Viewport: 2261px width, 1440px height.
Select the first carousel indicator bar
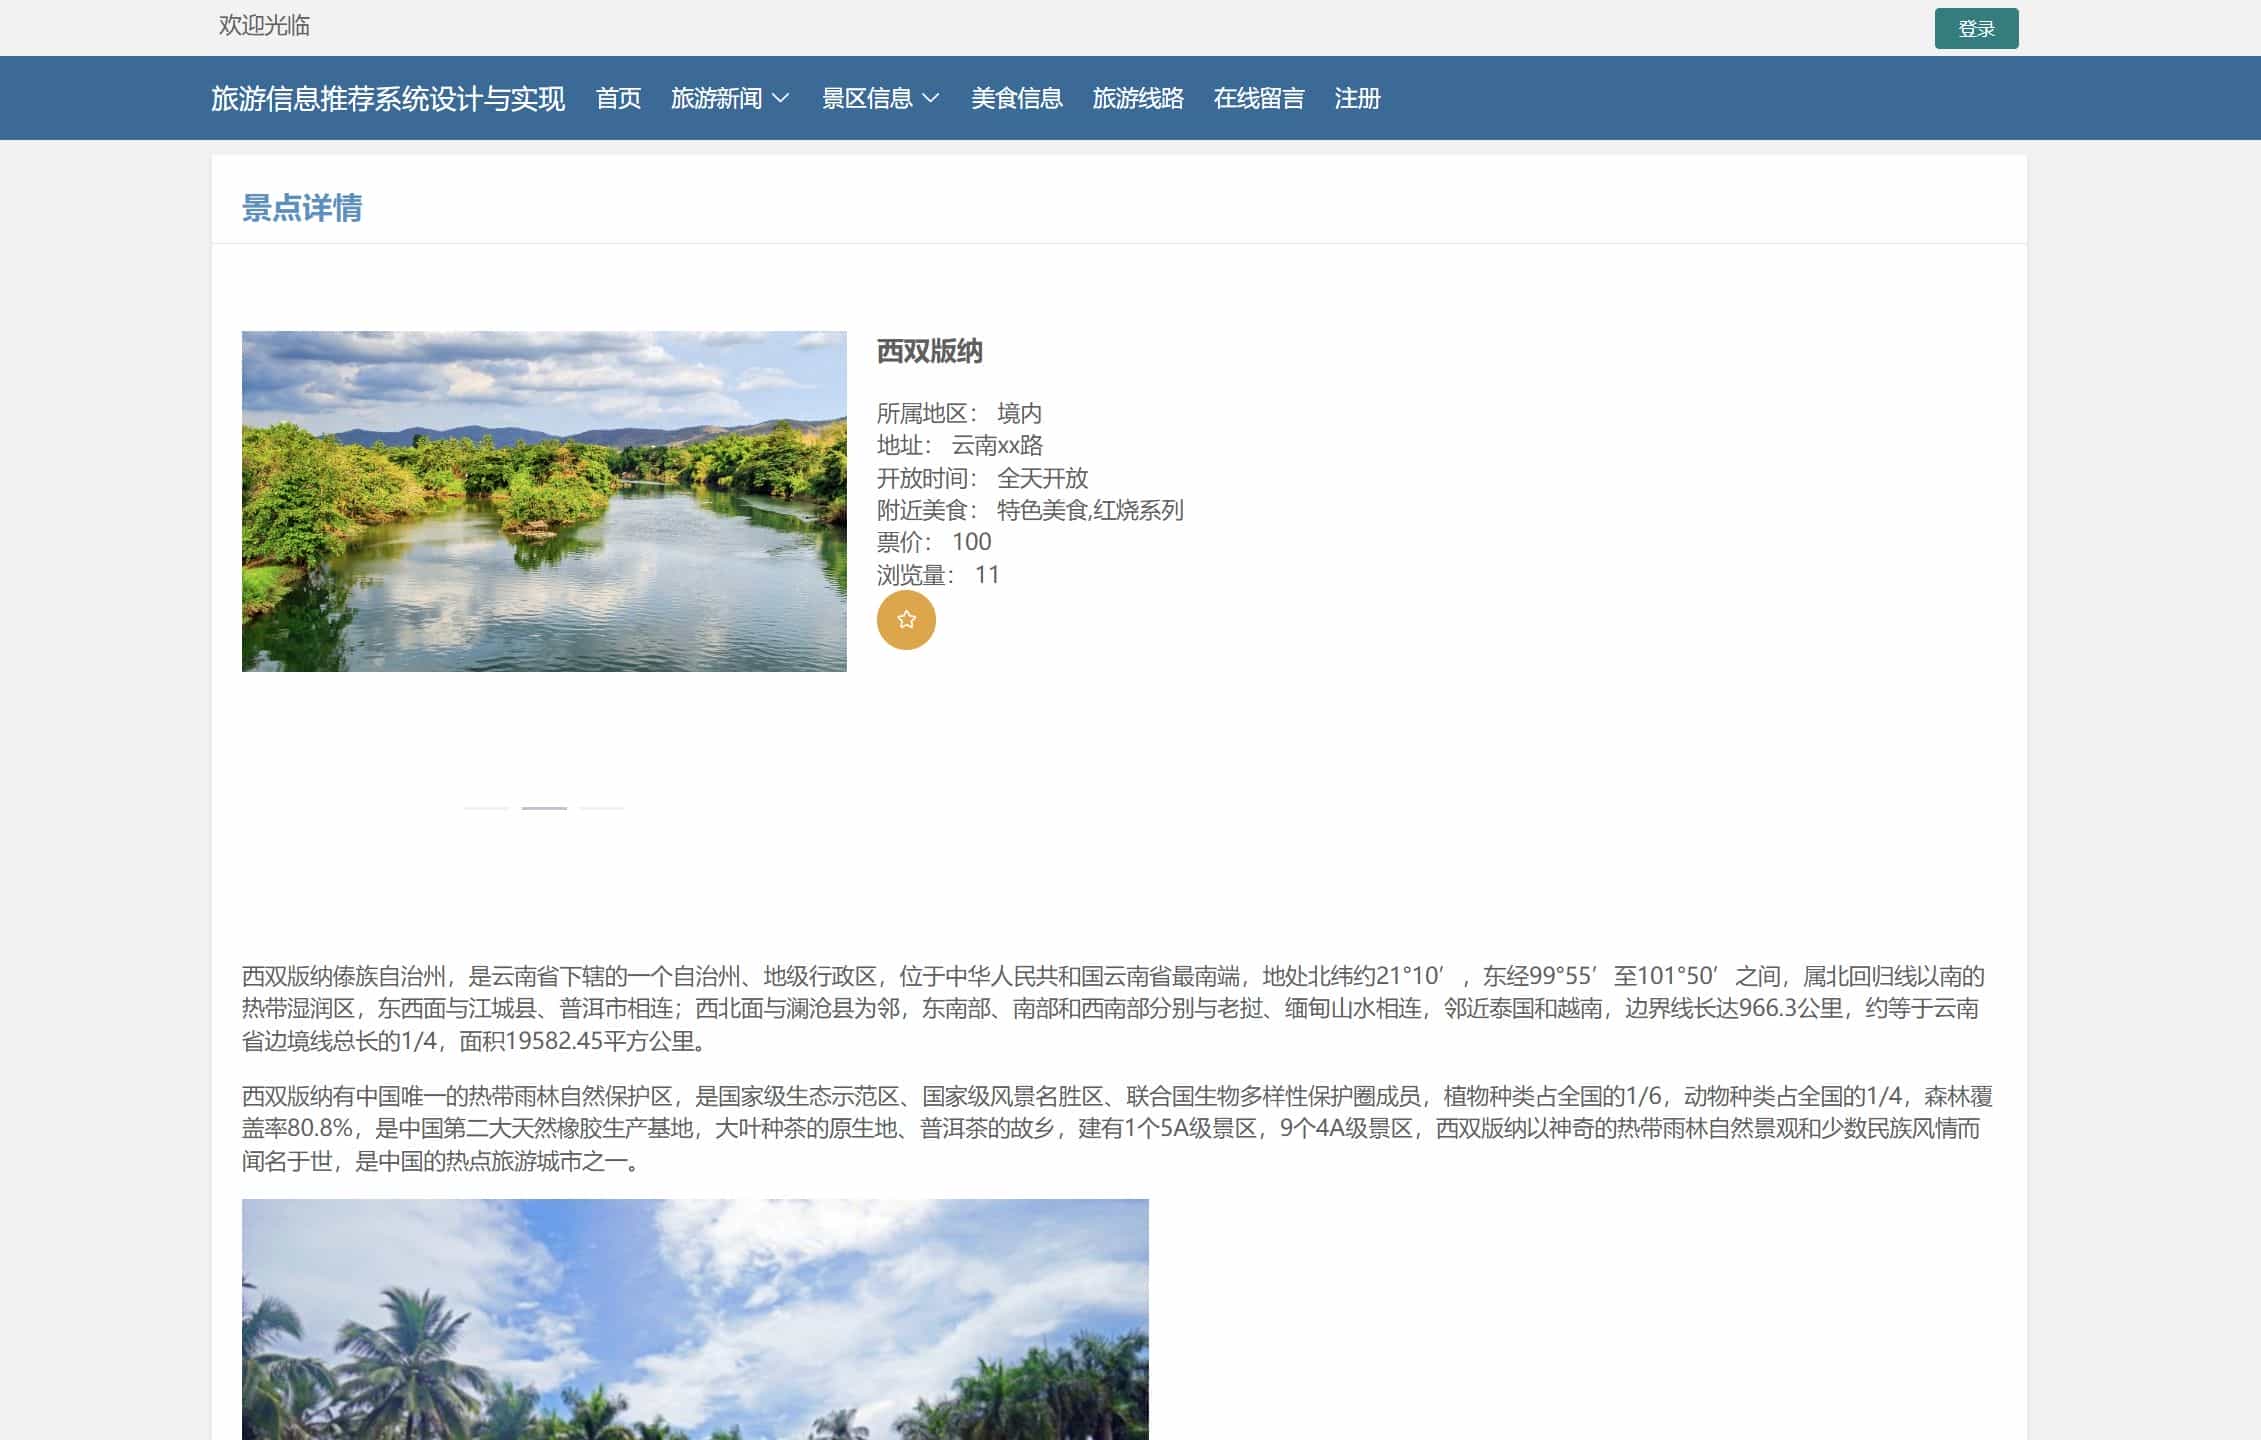pos(486,808)
